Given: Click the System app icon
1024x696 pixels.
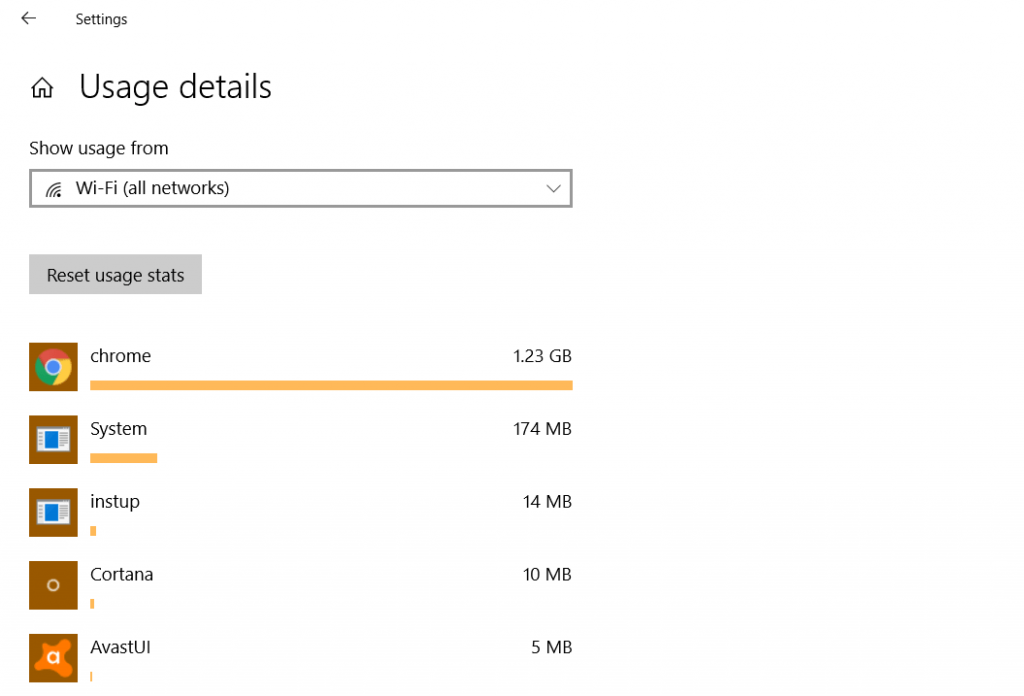Looking at the screenshot, I should tap(54, 439).
